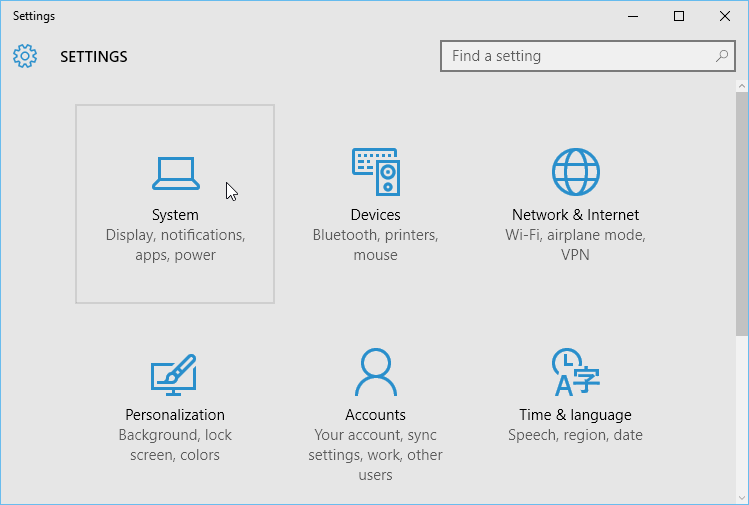Click "Wi-Fi, airplane mode, VPN" description

[x=575, y=245]
